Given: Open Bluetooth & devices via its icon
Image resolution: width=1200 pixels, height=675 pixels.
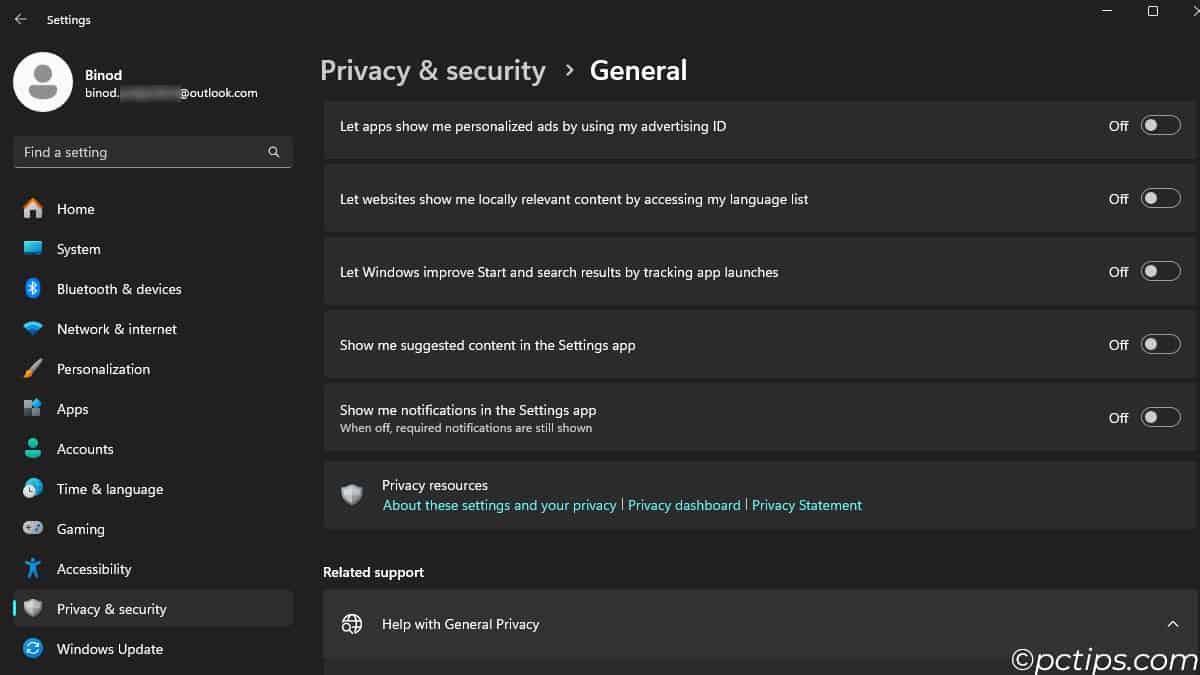Looking at the screenshot, I should point(33,289).
